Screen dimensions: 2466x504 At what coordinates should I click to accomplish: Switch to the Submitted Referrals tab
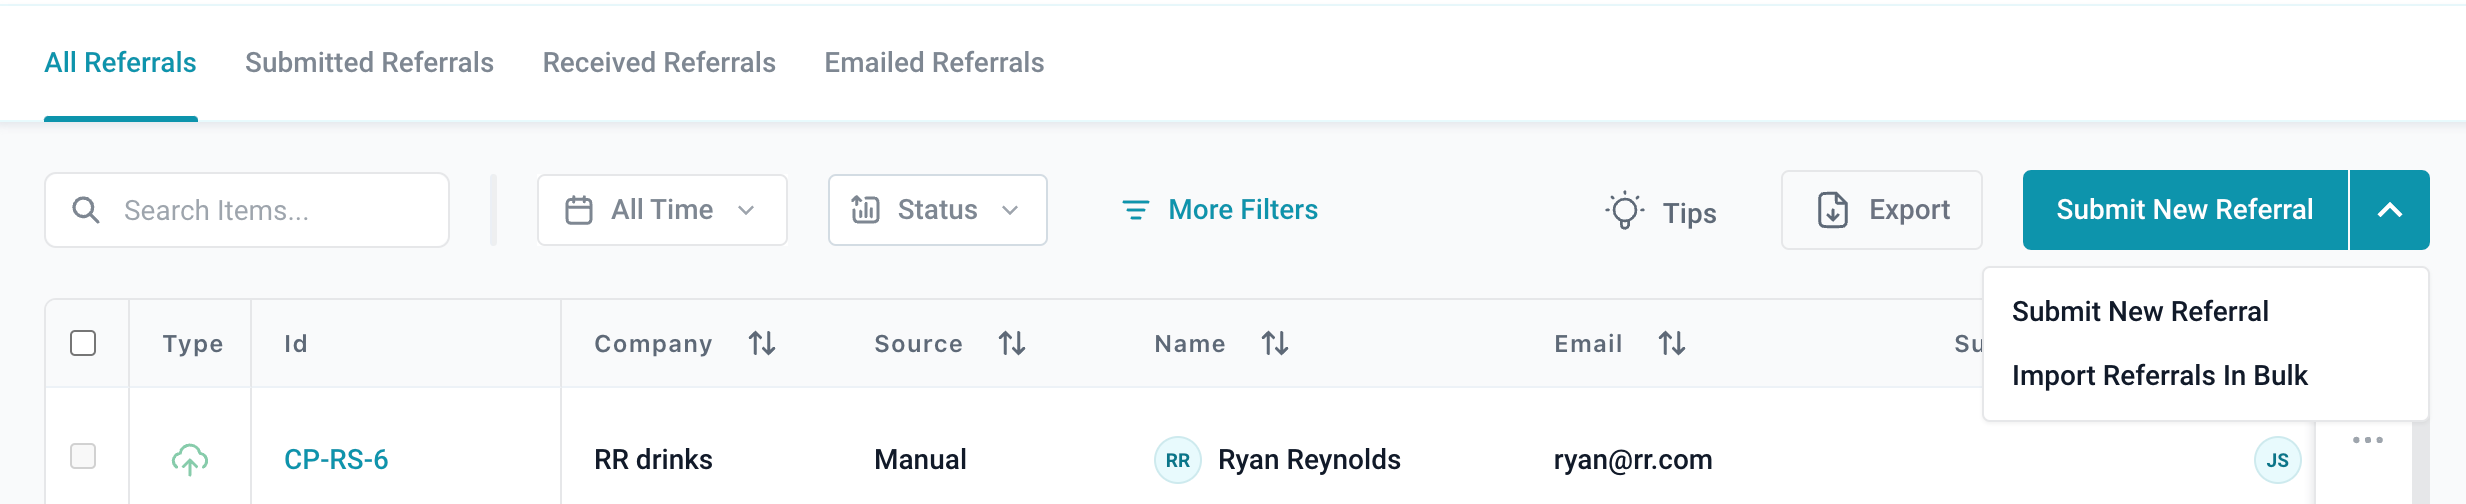tap(369, 63)
